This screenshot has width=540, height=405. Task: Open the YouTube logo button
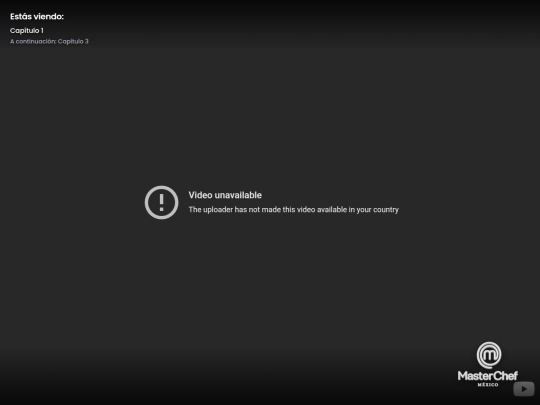point(524,389)
